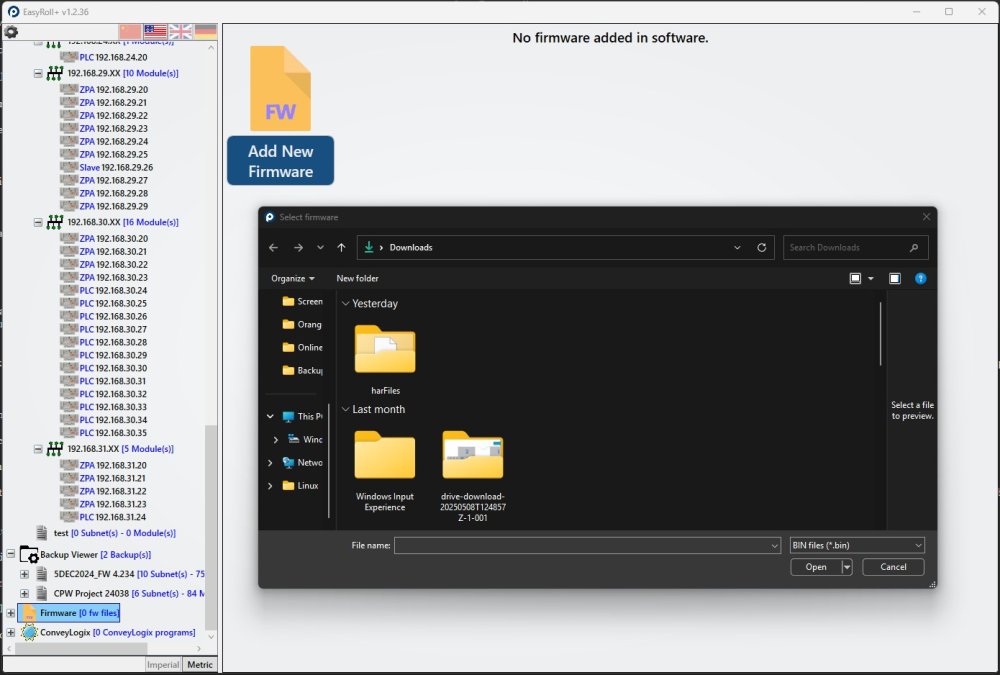The width and height of the screenshot is (1000, 675).
Task: Switch units to Metric
Action: coord(200,664)
